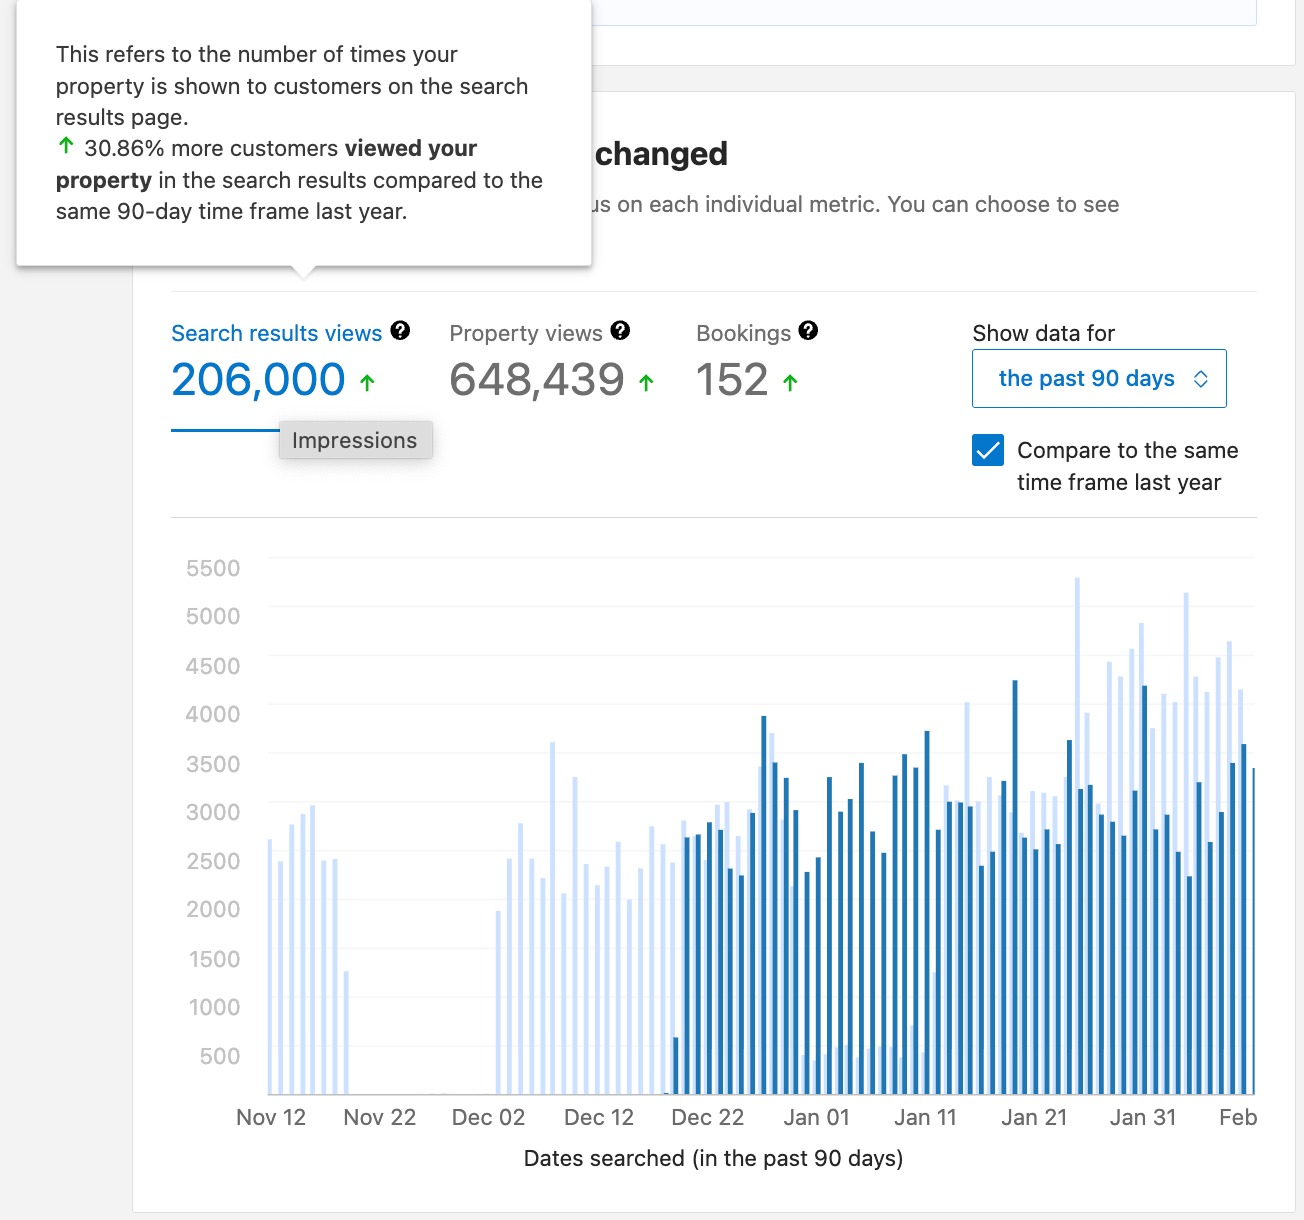Select the Bookings metric tab

point(744,332)
